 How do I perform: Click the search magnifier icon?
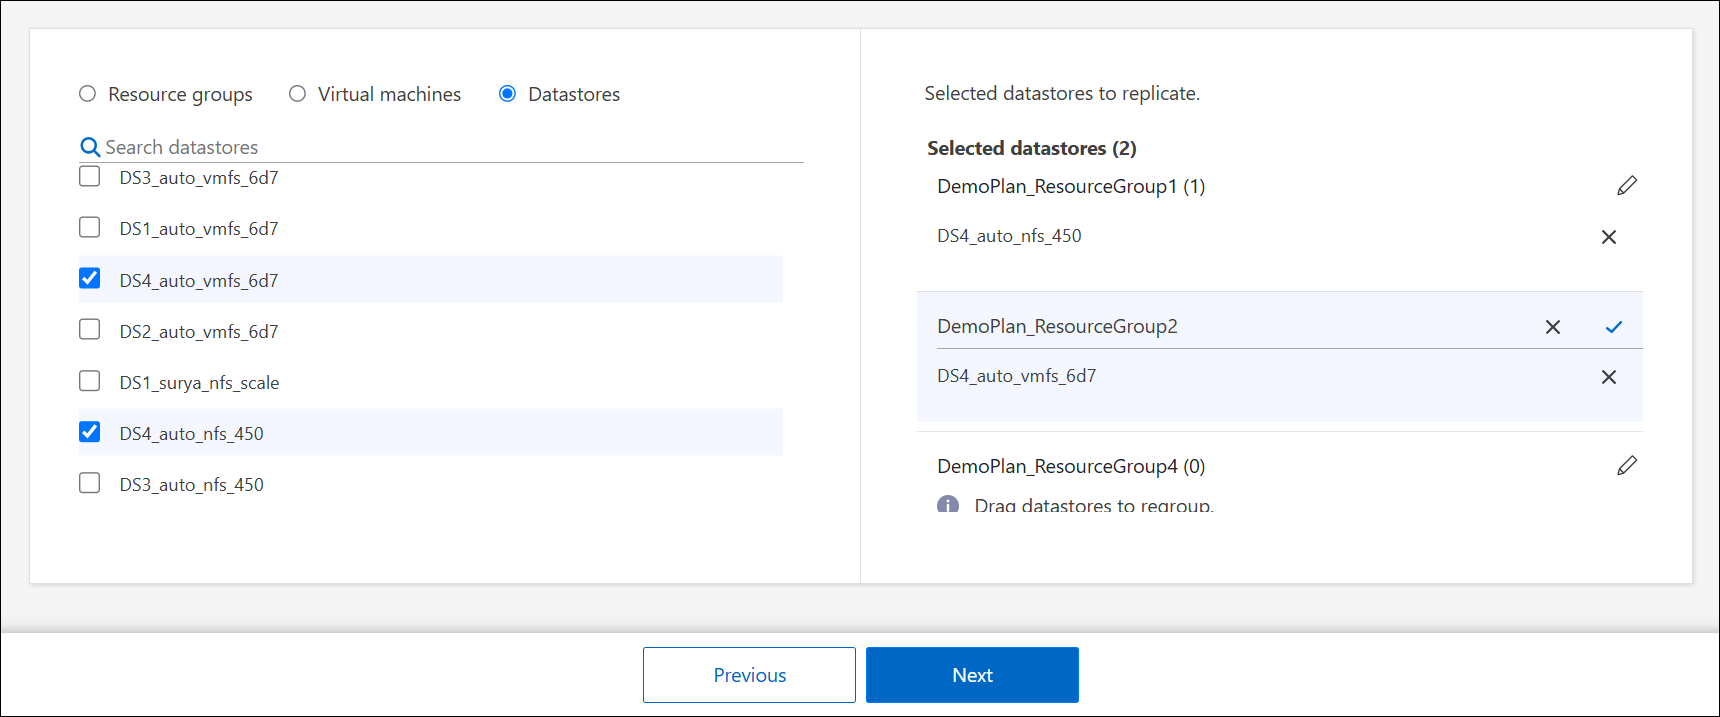(90, 148)
